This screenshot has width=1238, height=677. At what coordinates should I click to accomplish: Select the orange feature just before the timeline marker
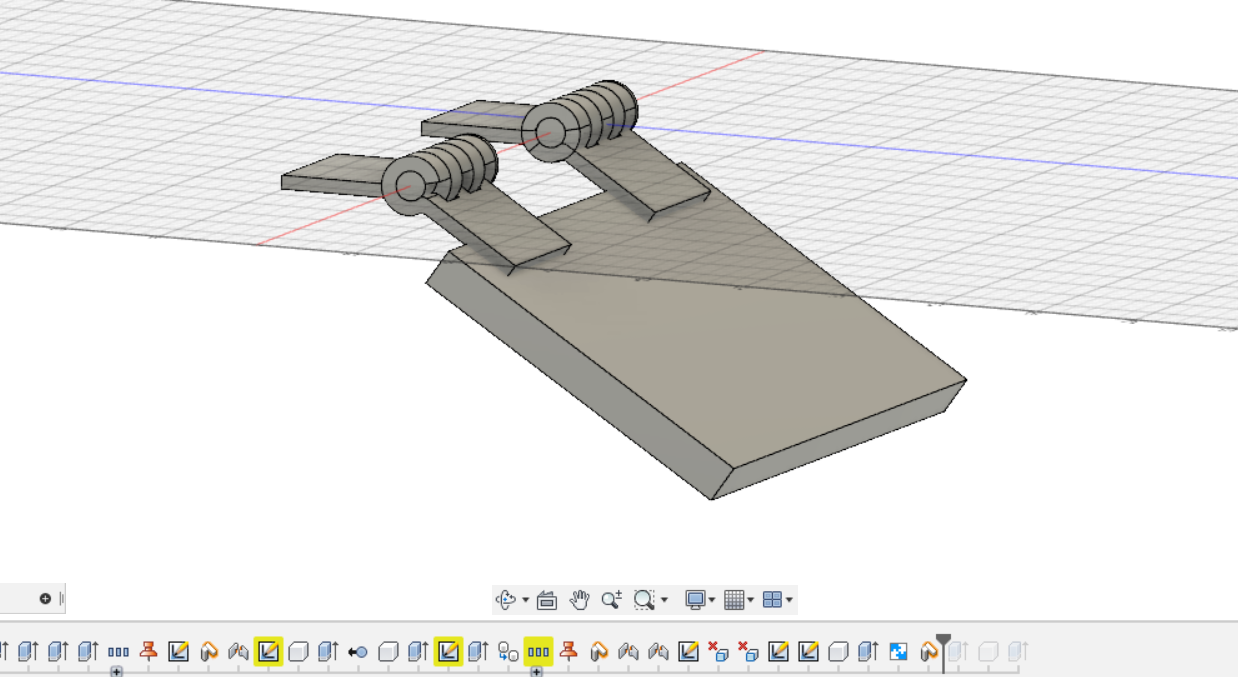click(x=928, y=652)
